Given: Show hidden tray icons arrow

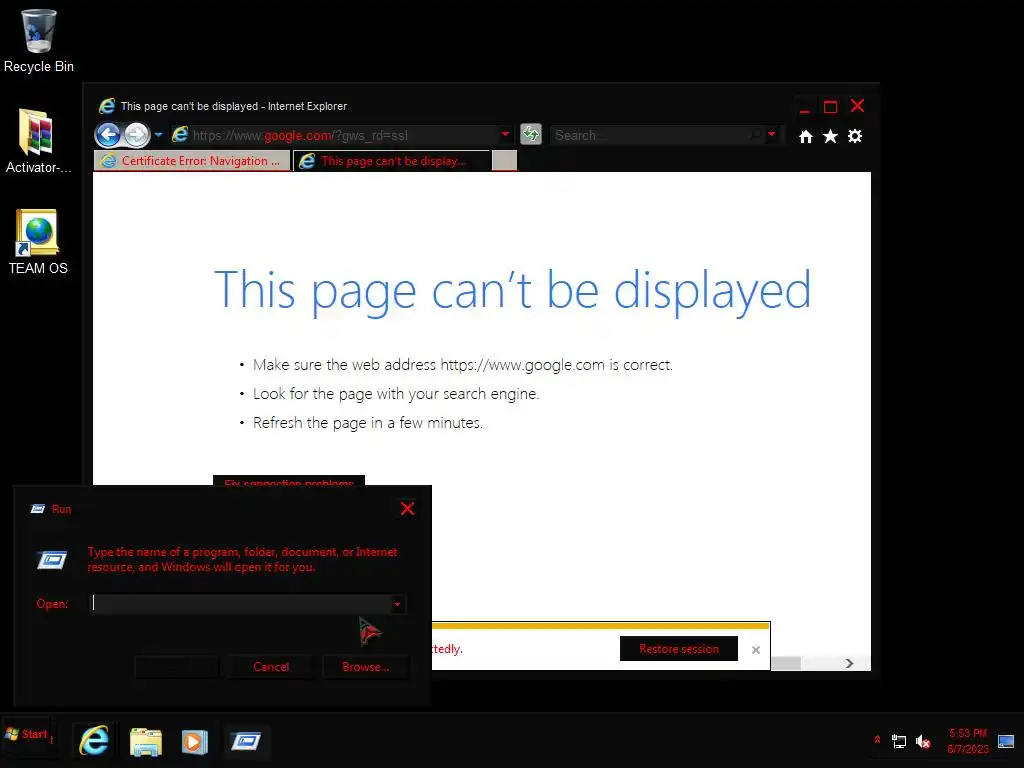Looking at the screenshot, I should click(877, 740).
